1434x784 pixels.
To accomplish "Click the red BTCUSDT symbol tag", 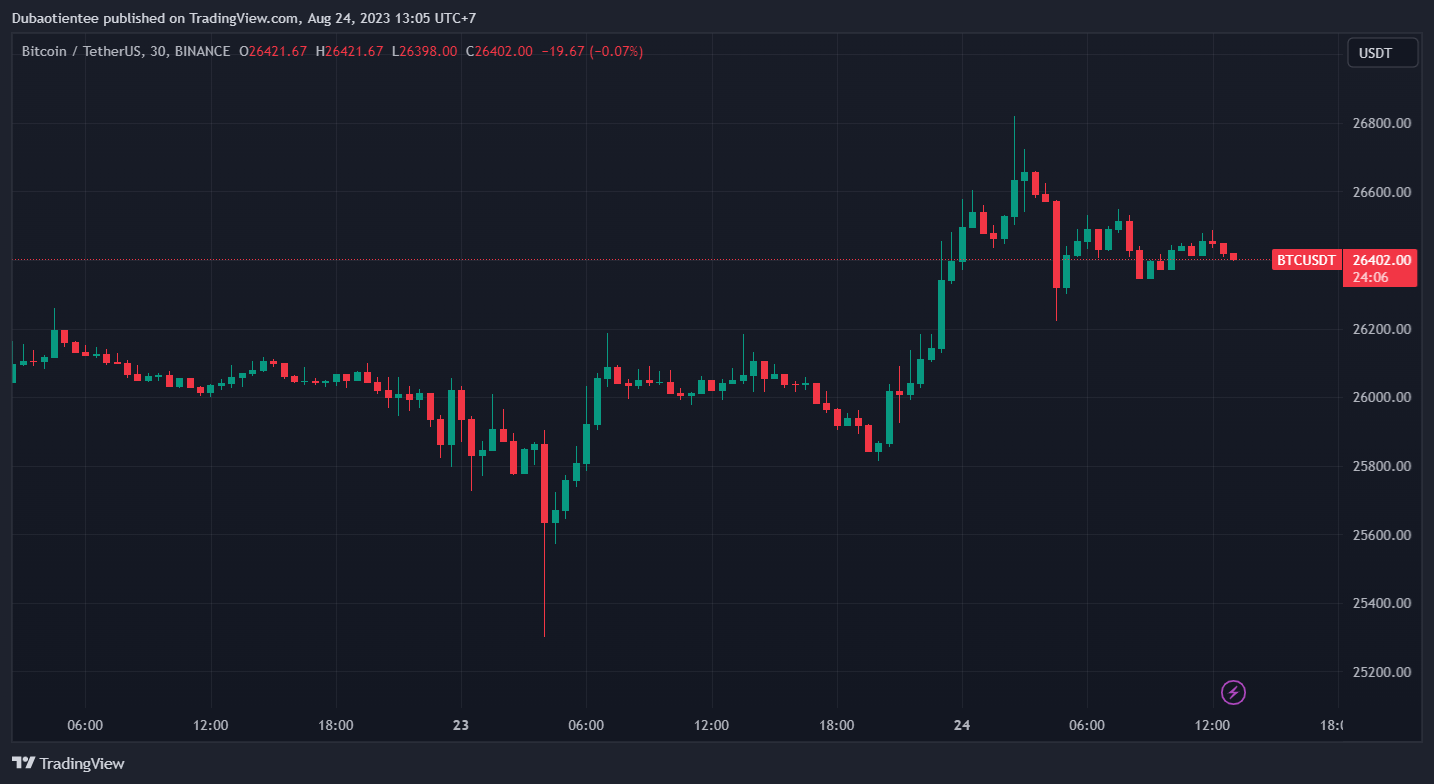I will tap(1306, 260).
